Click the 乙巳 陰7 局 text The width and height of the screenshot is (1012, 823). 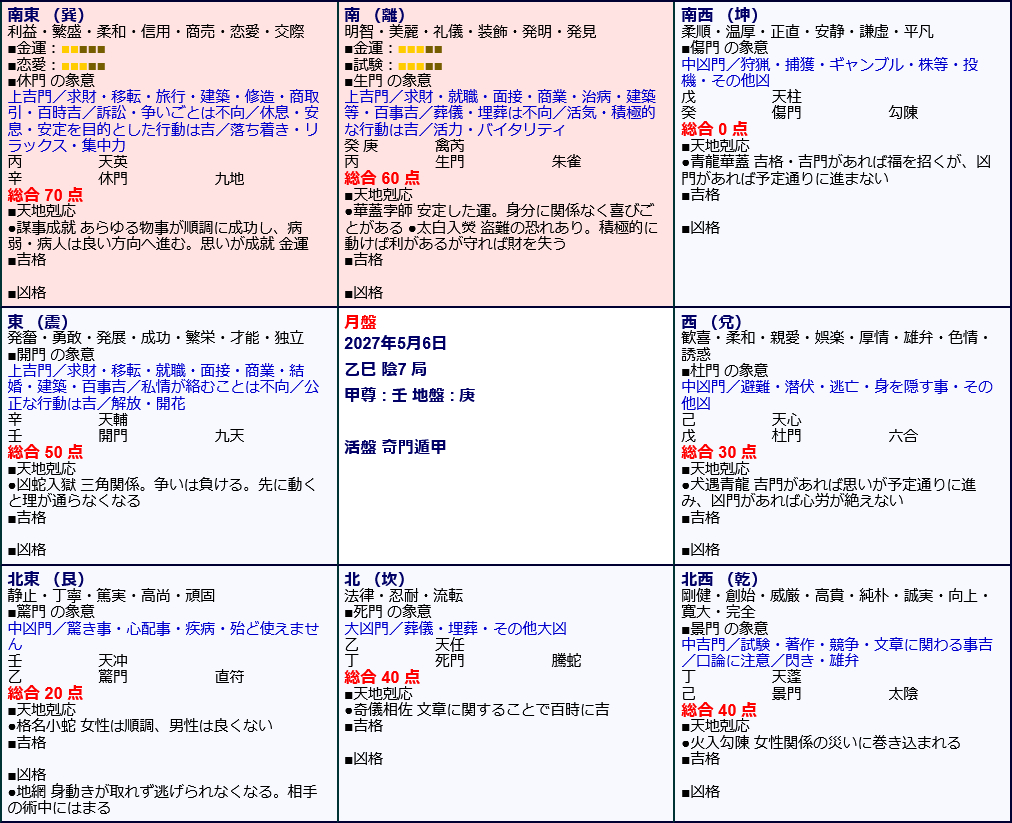(385, 369)
